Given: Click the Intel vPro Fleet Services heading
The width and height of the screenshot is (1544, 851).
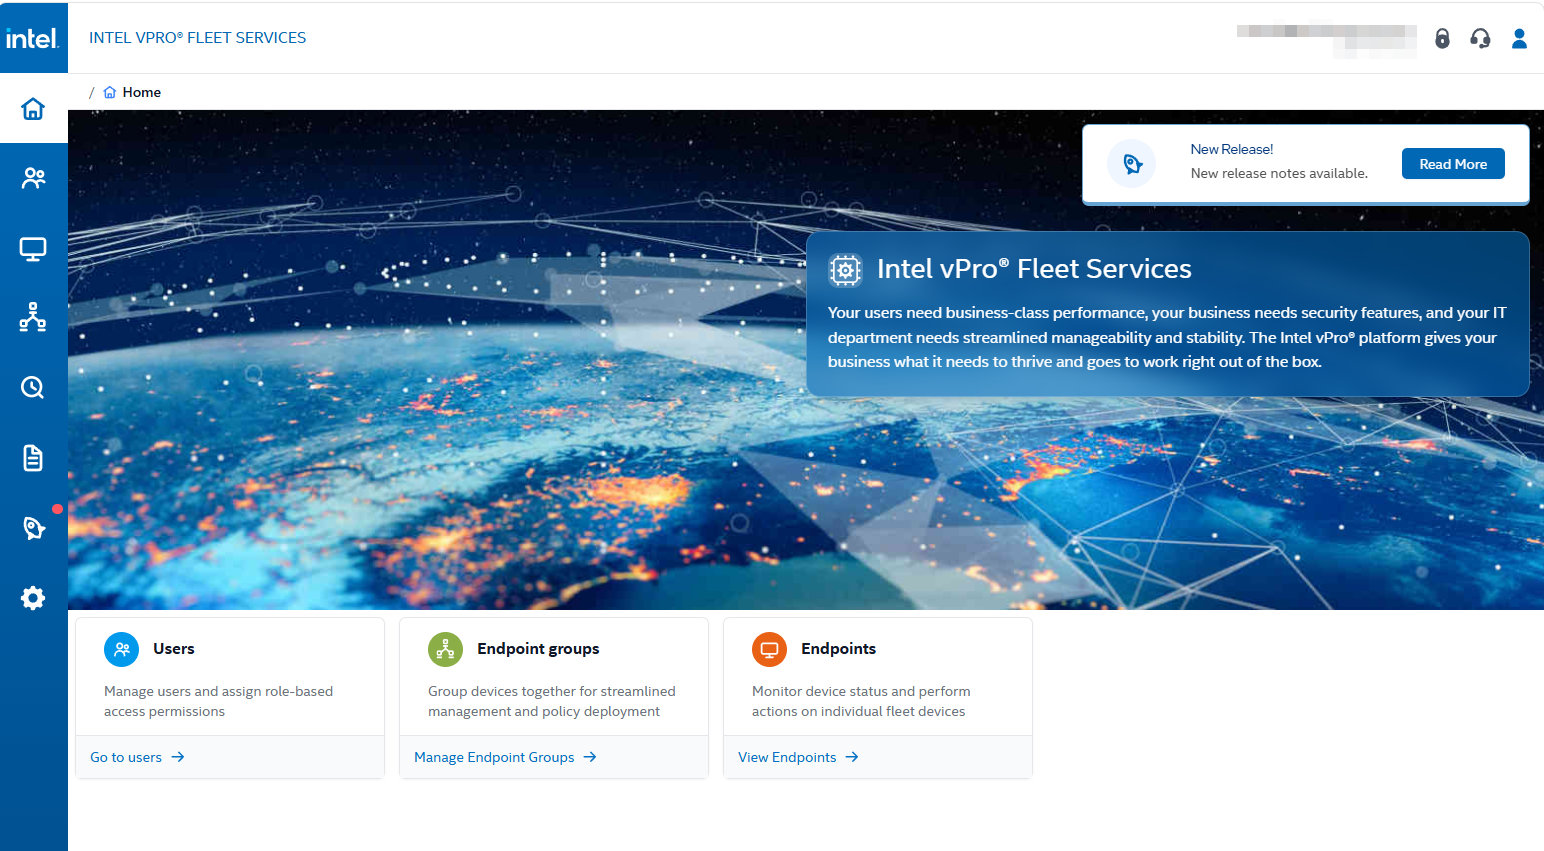Looking at the screenshot, I should click(1034, 269).
